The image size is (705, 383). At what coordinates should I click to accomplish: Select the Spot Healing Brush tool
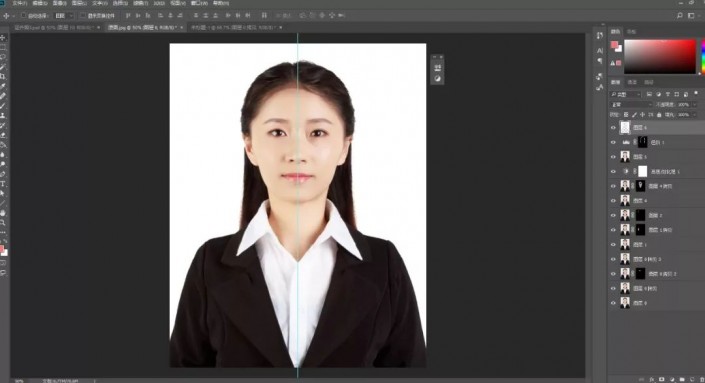pos(3,96)
